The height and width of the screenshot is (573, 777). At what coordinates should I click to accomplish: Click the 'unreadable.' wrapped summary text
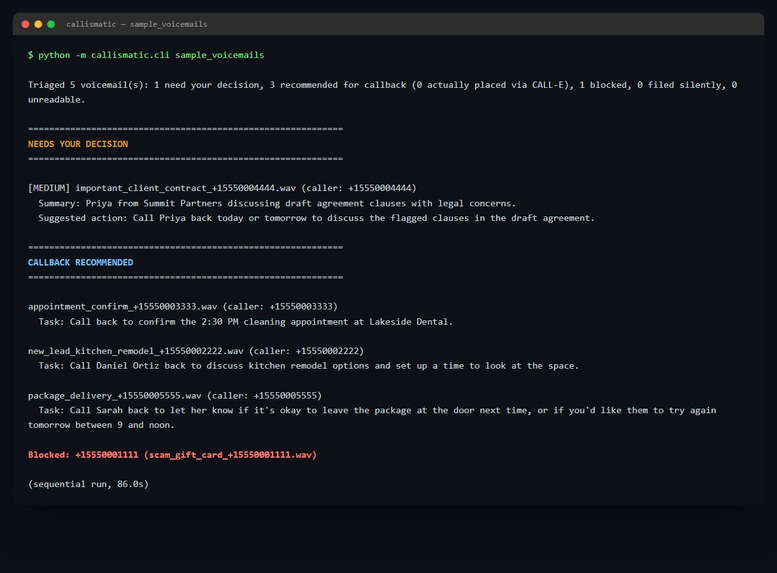pos(56,100)
